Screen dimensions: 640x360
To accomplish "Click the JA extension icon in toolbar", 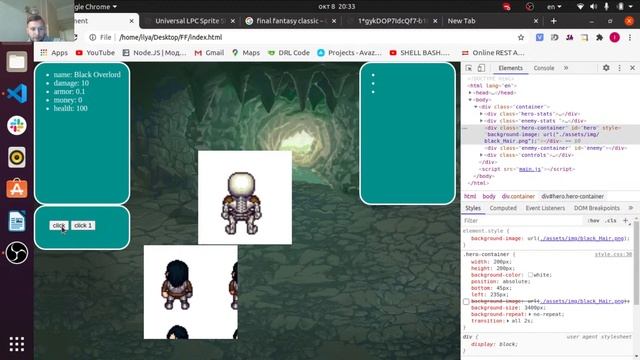I will pyautogui.click(x=569, y=38).
